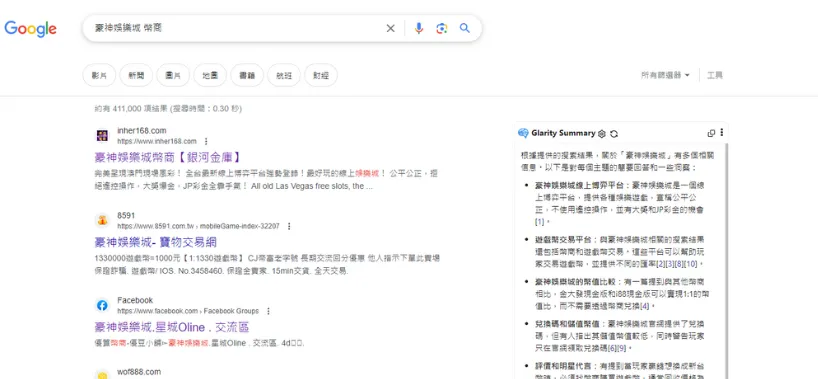Open Glarity three-dot more menu

[x=722, y=133]
